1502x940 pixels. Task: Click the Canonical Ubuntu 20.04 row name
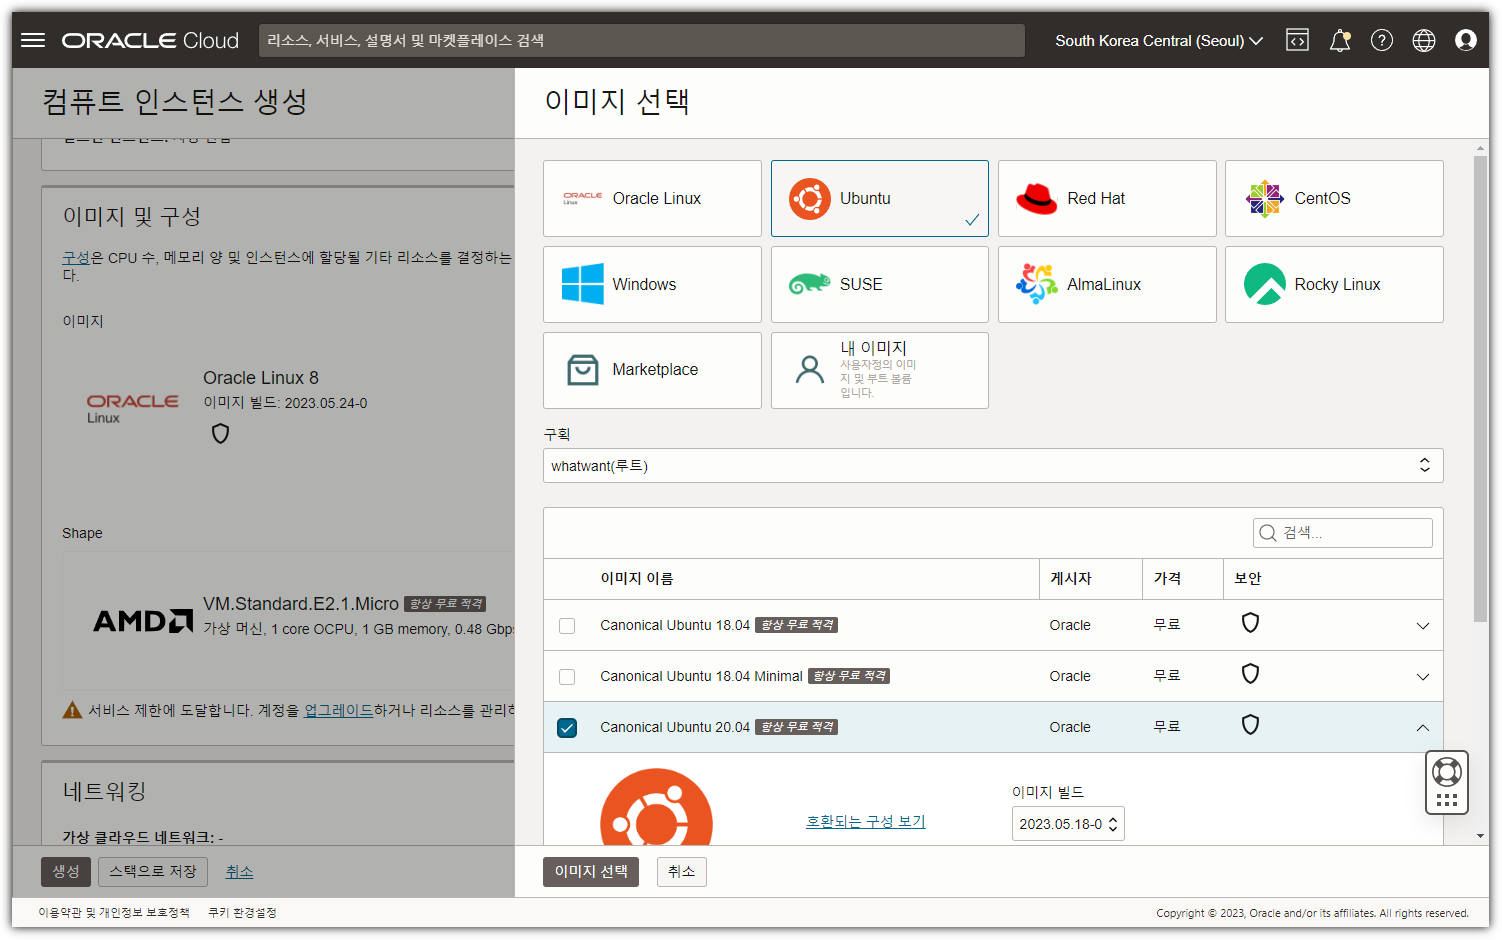pos(675,727)
